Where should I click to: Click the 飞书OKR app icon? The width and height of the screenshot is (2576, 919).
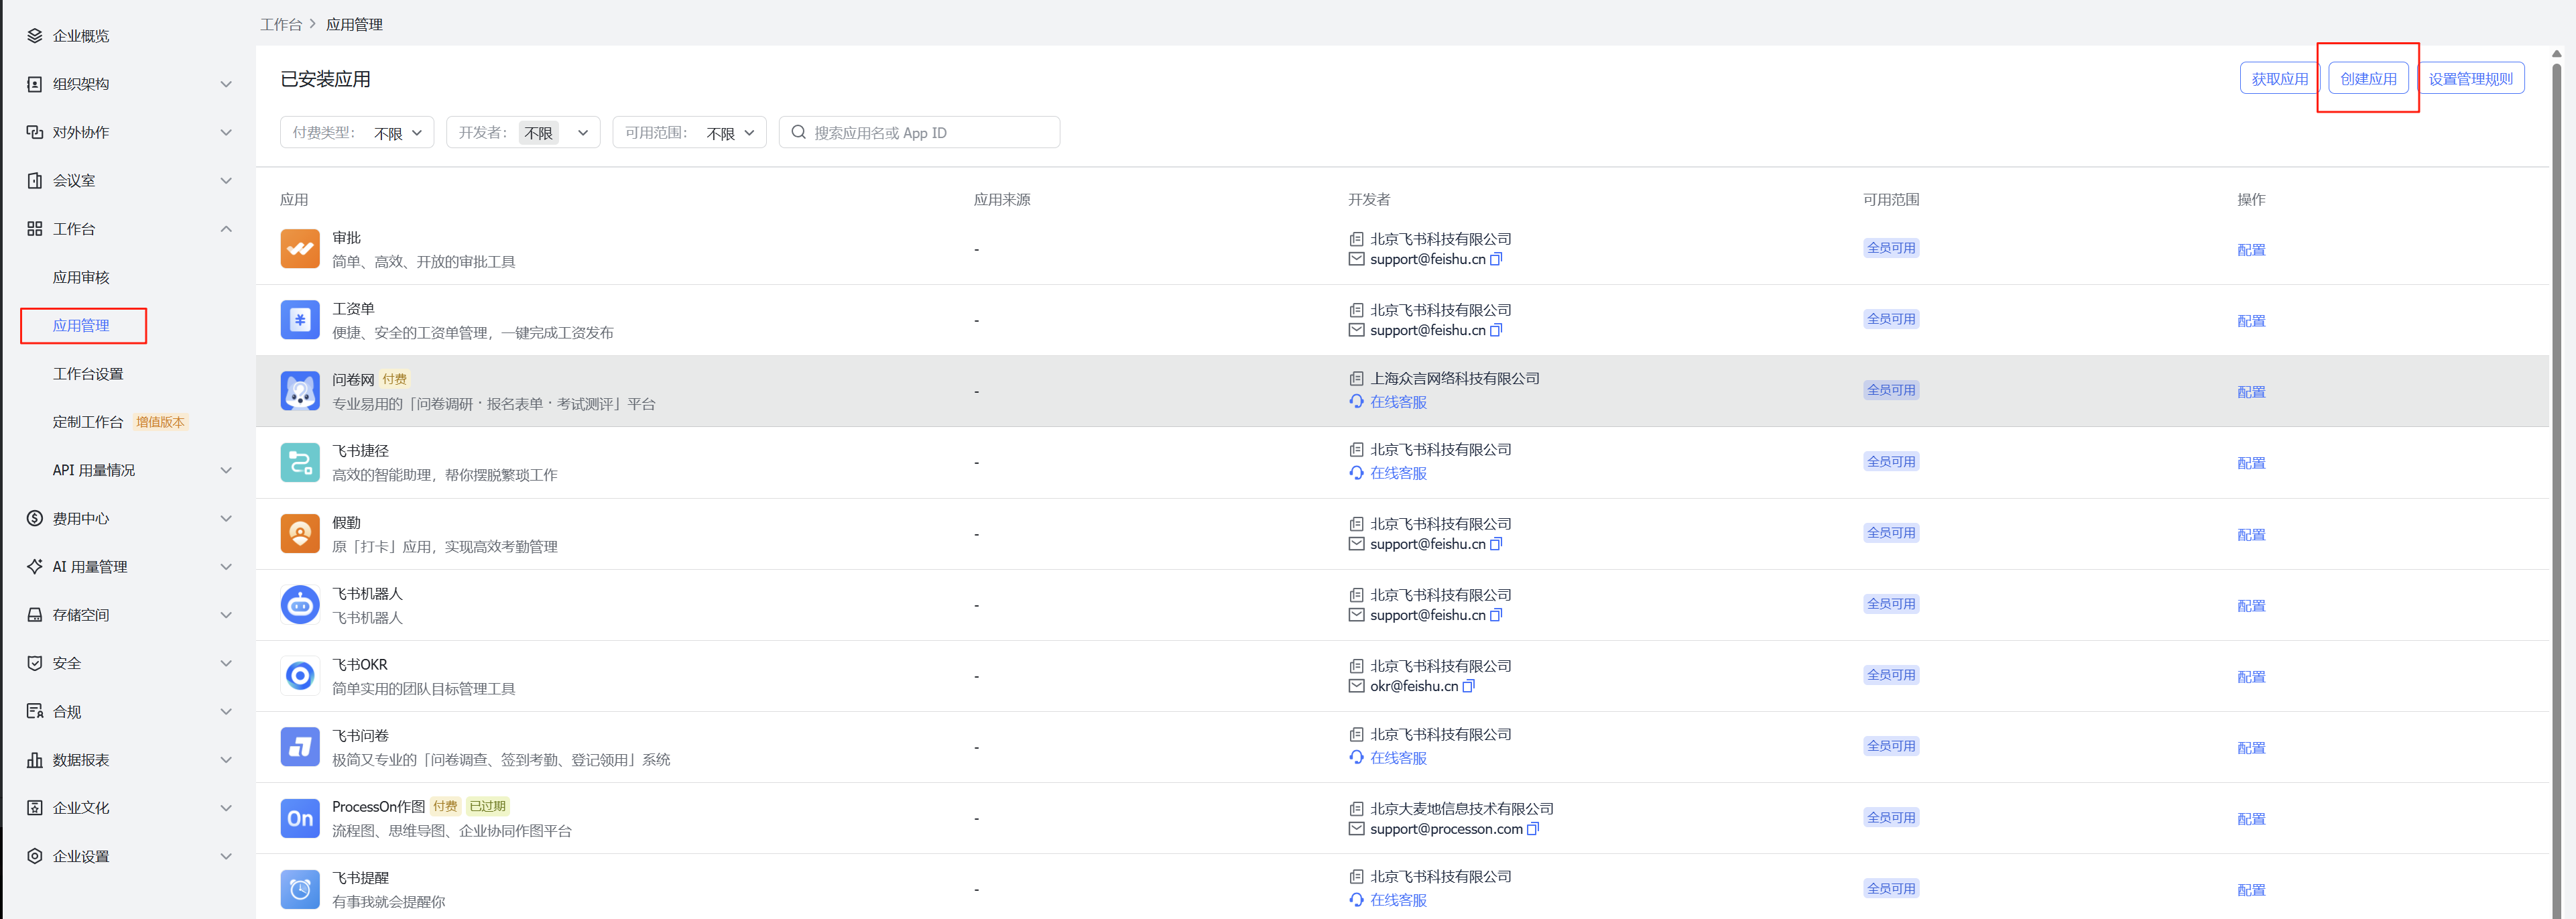300,676
